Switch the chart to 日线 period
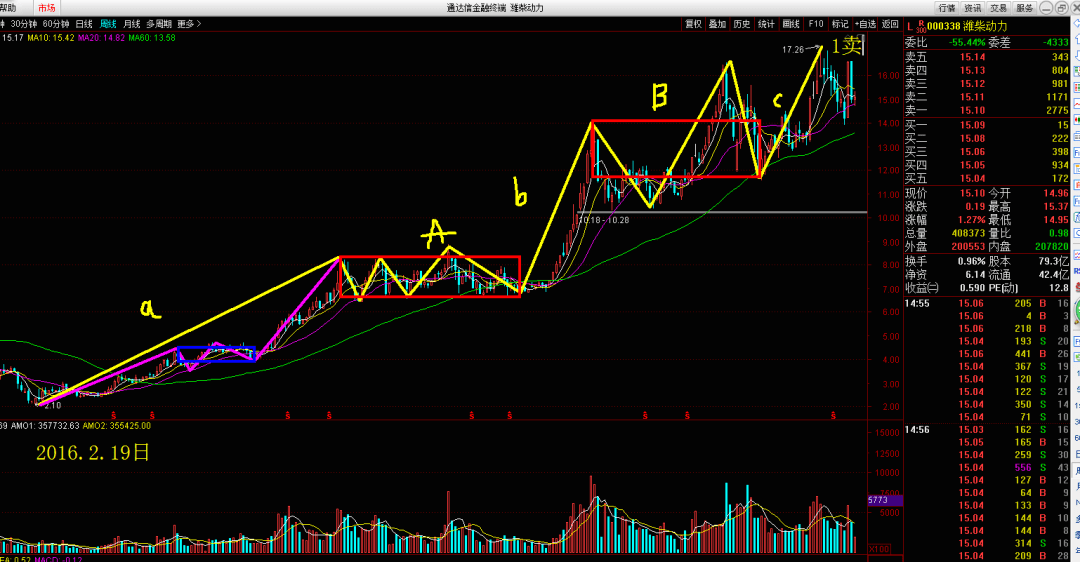This screenshot has width=1080, height=562. [x=83, y=23]
